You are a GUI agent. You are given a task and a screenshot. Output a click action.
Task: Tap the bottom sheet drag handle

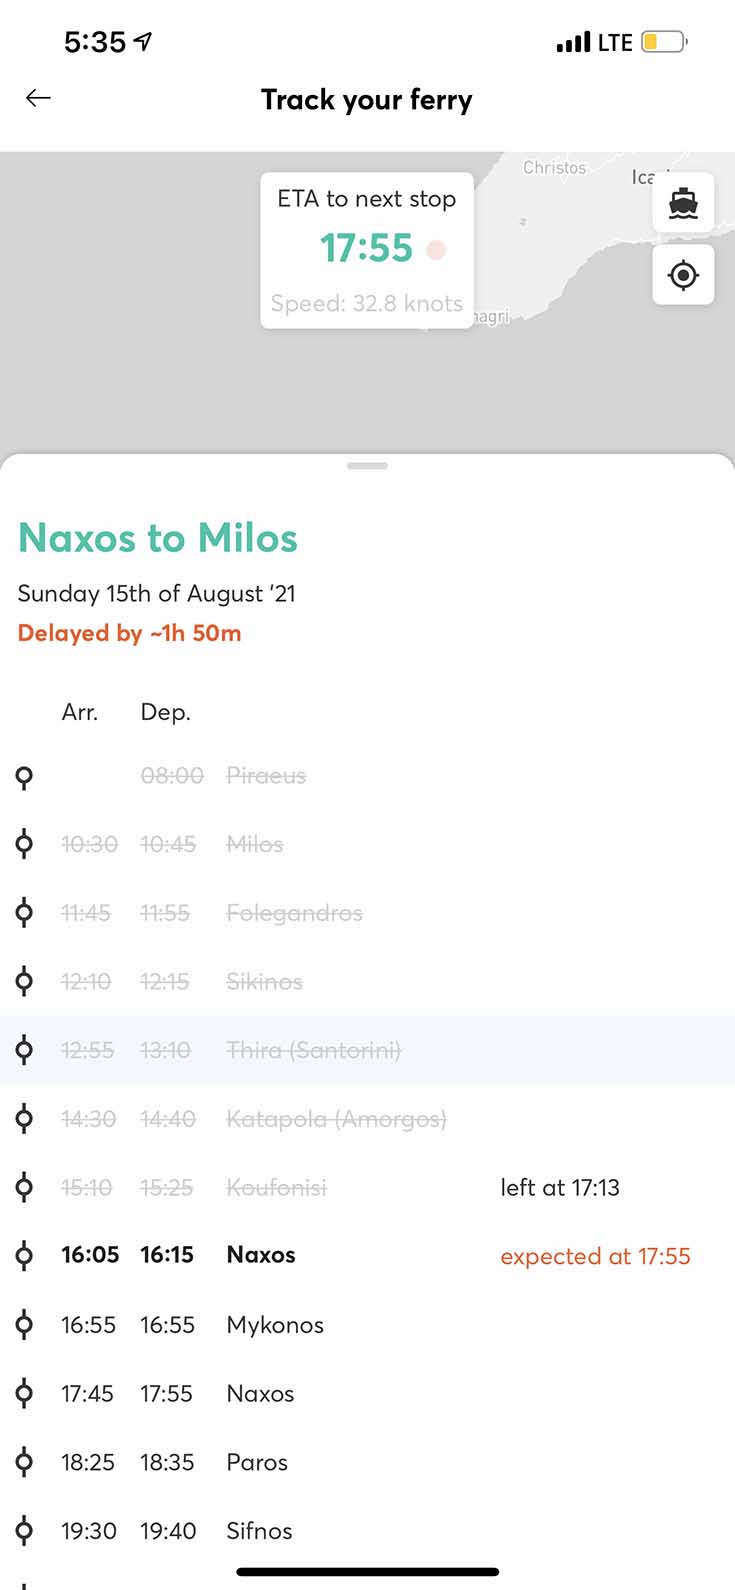click(367, 466)
